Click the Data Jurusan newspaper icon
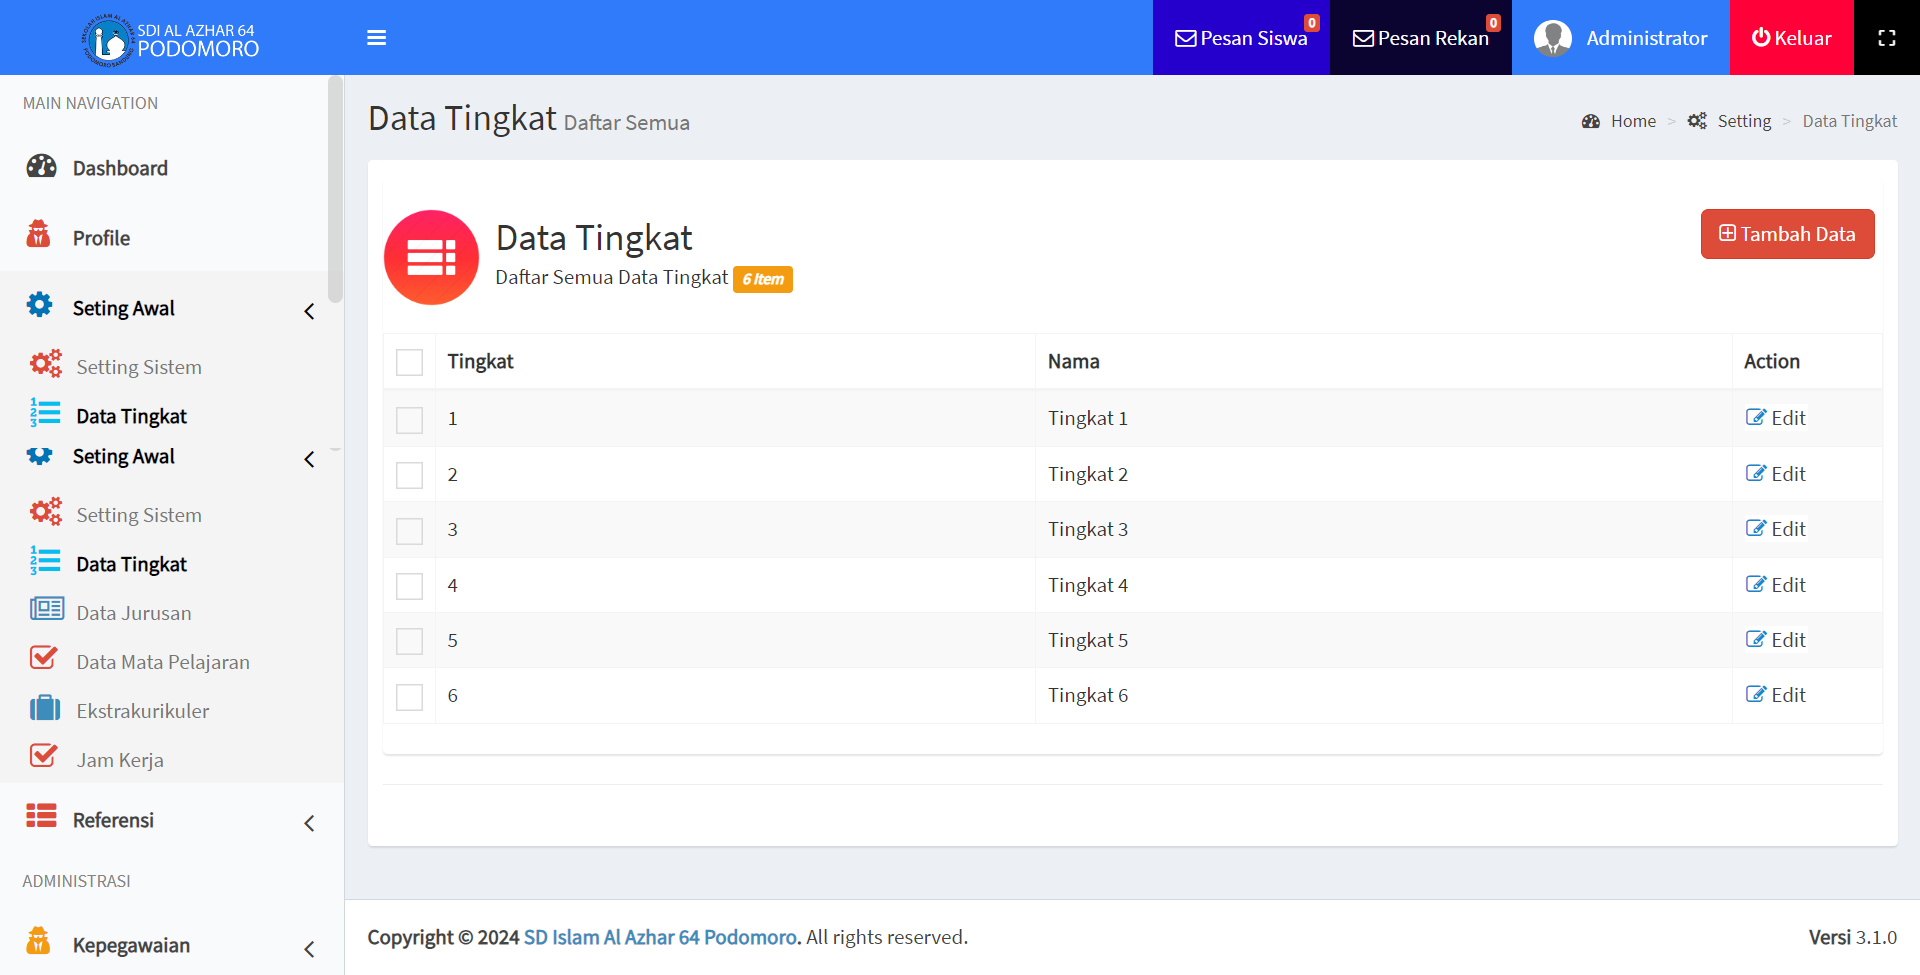Image resolution: width=1920 pixels, height=975 pixels. click(x=46, y=610)
